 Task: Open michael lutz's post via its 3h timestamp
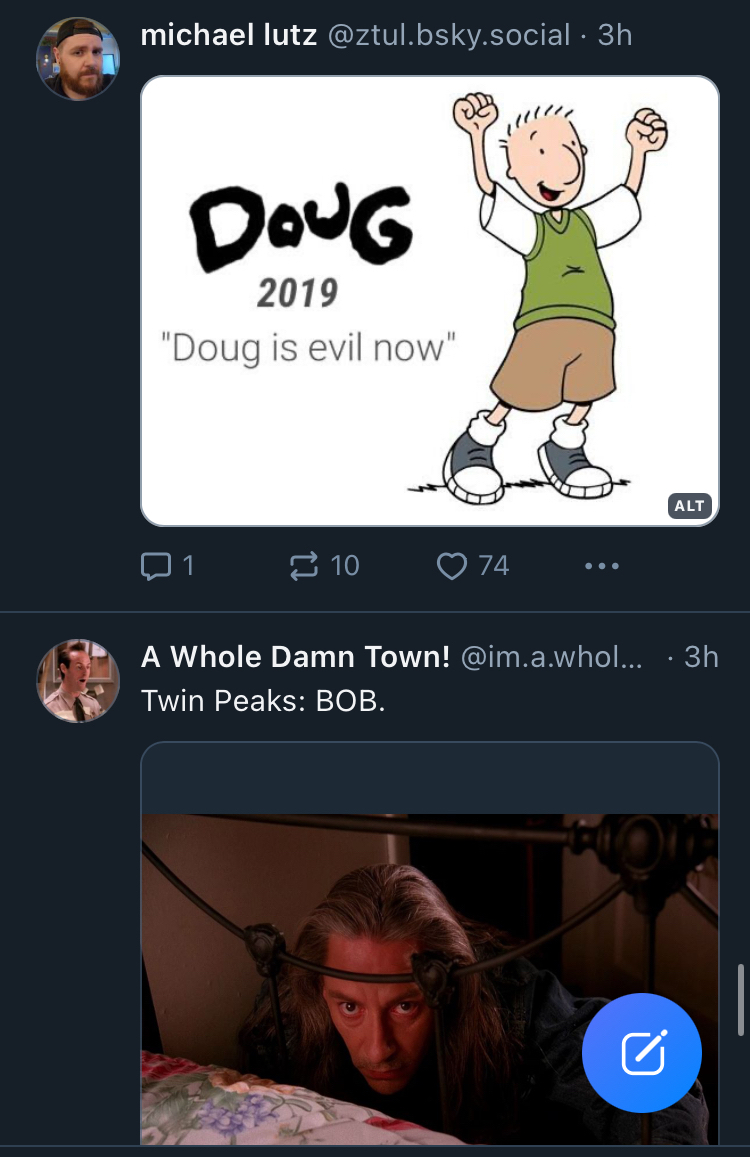point(615,36)
